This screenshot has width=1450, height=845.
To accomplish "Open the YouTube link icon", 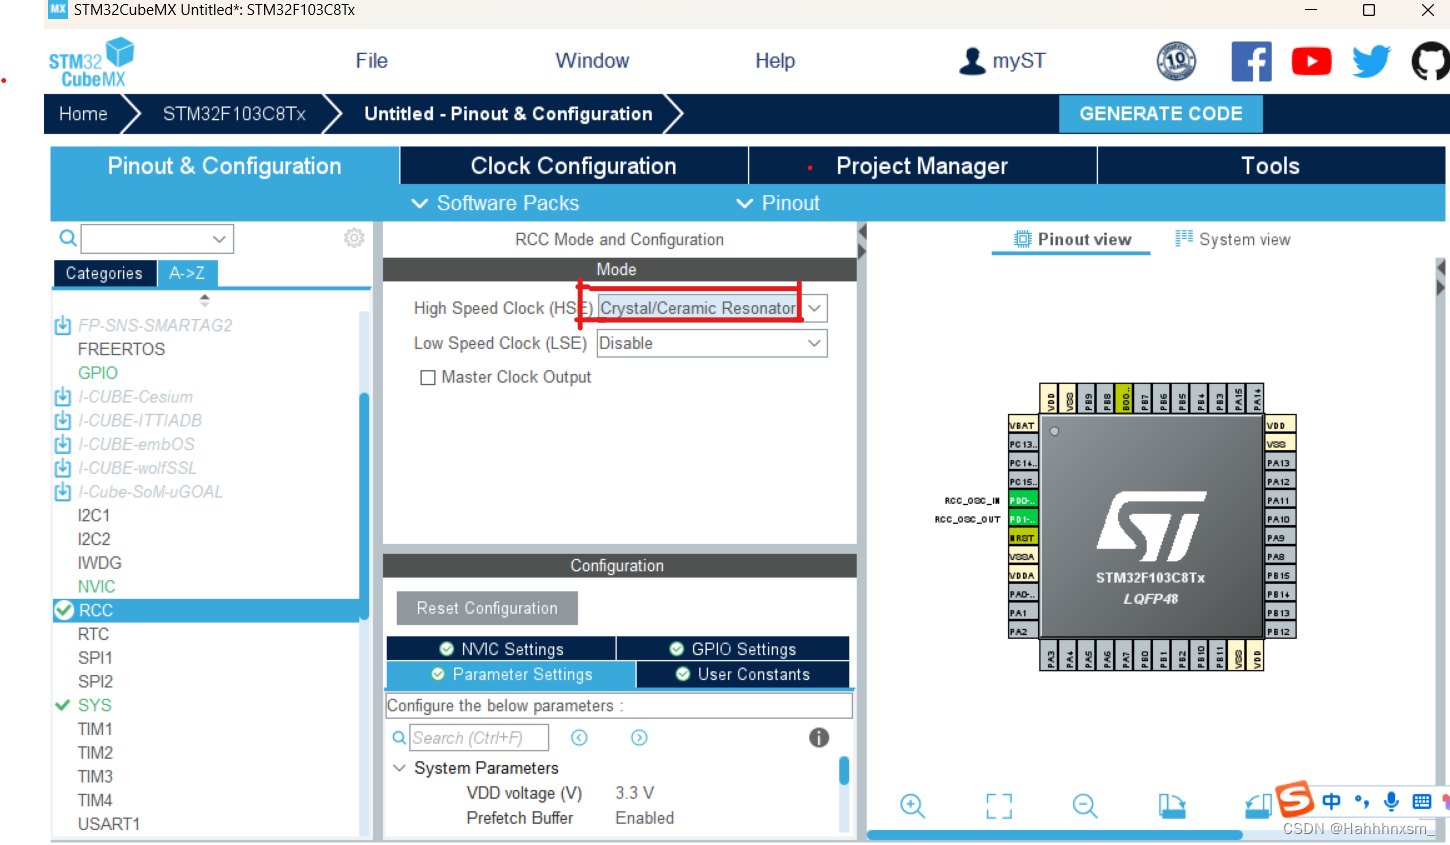I will click(1311, 62).
